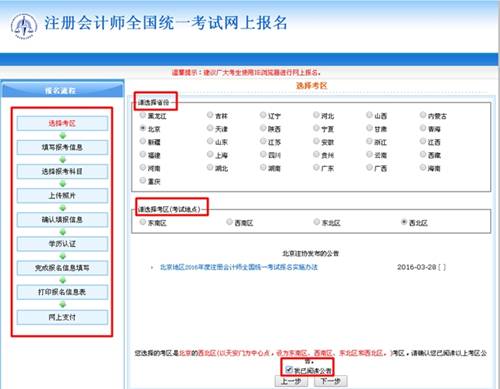Choose the 甘肃 radio button
Screen dimensions: 500x389
(x=369, y=128)
